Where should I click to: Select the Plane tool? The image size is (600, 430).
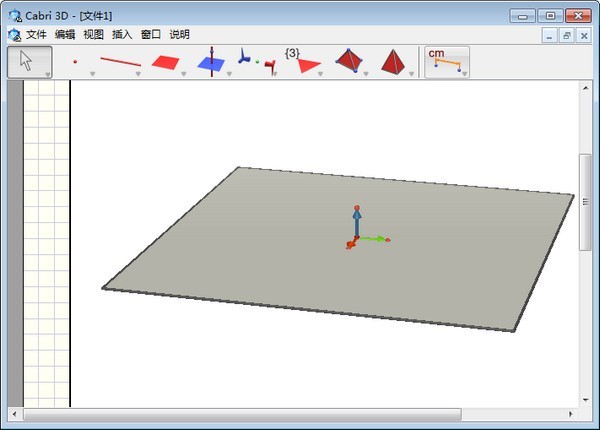[165, 62]
